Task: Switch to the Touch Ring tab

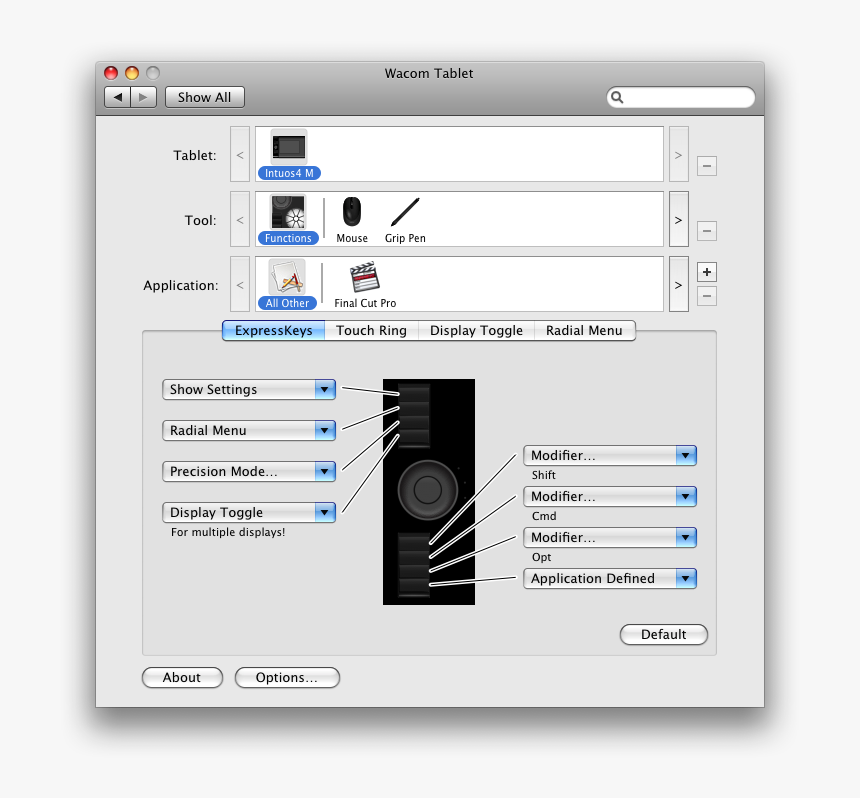Action: click(x=371, y=331)
